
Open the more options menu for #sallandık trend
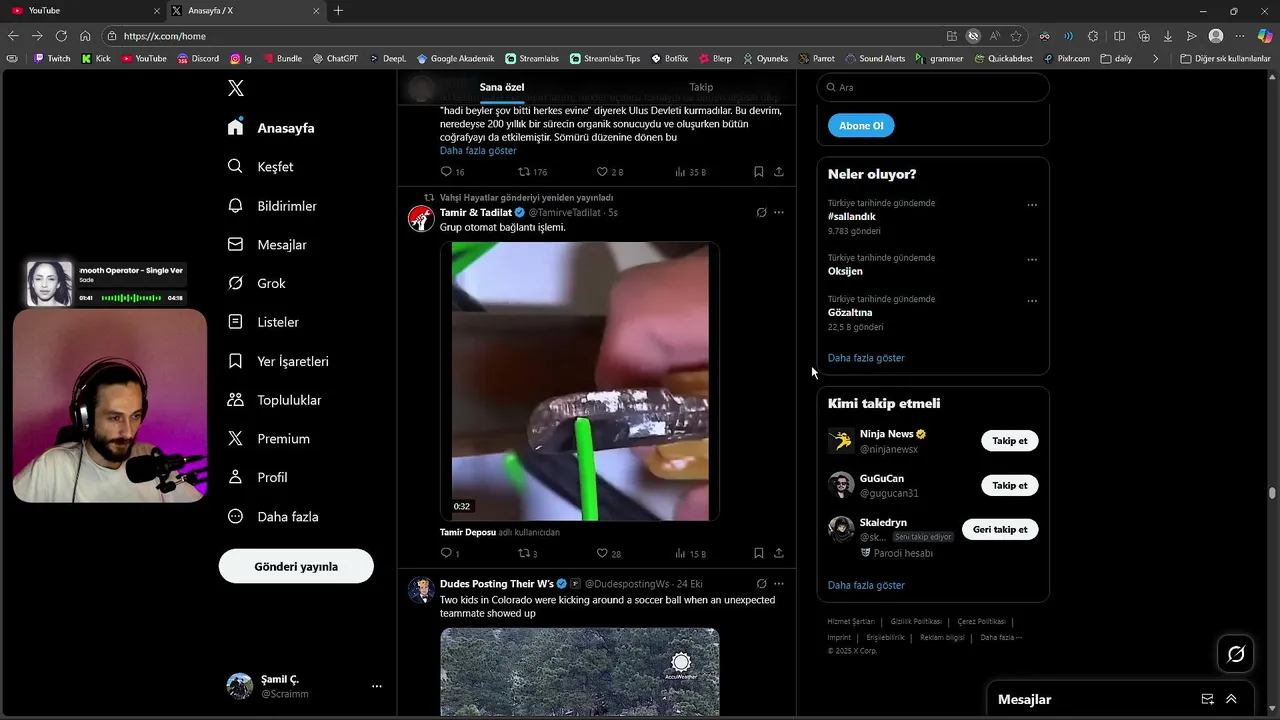point(1032,205)
